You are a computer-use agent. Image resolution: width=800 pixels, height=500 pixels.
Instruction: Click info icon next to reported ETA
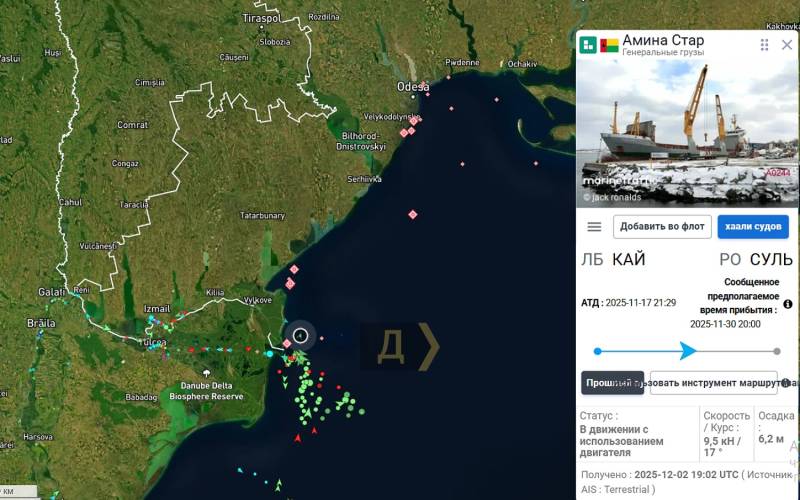pos(788,304)
